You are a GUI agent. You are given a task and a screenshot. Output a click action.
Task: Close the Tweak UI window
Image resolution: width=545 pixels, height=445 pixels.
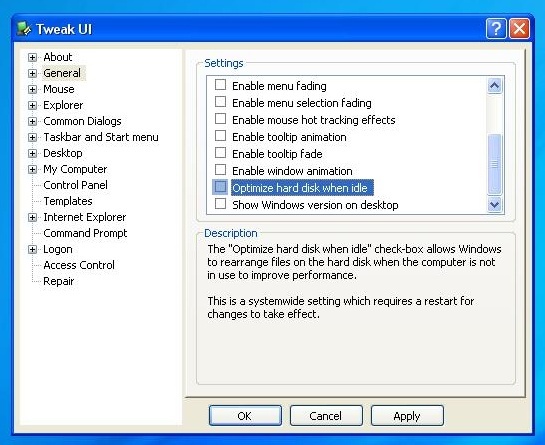point(519,29)
